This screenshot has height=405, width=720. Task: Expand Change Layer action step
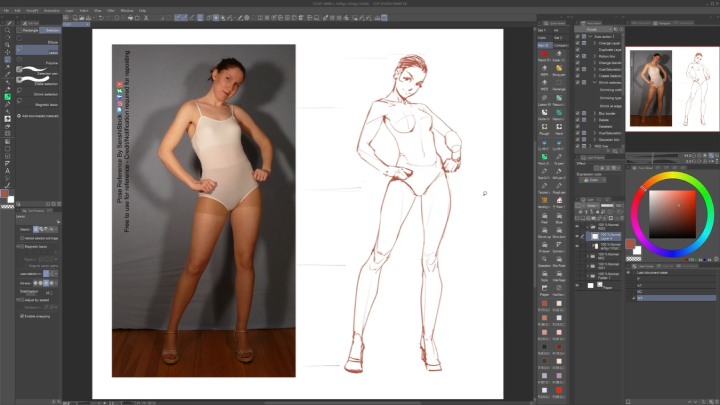(x=595, y=43)
